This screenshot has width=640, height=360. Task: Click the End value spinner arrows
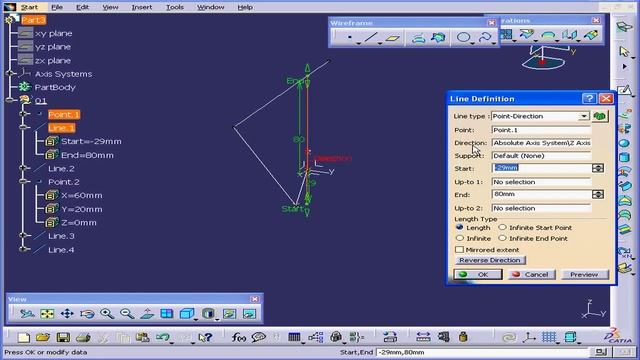coord(598,194)
